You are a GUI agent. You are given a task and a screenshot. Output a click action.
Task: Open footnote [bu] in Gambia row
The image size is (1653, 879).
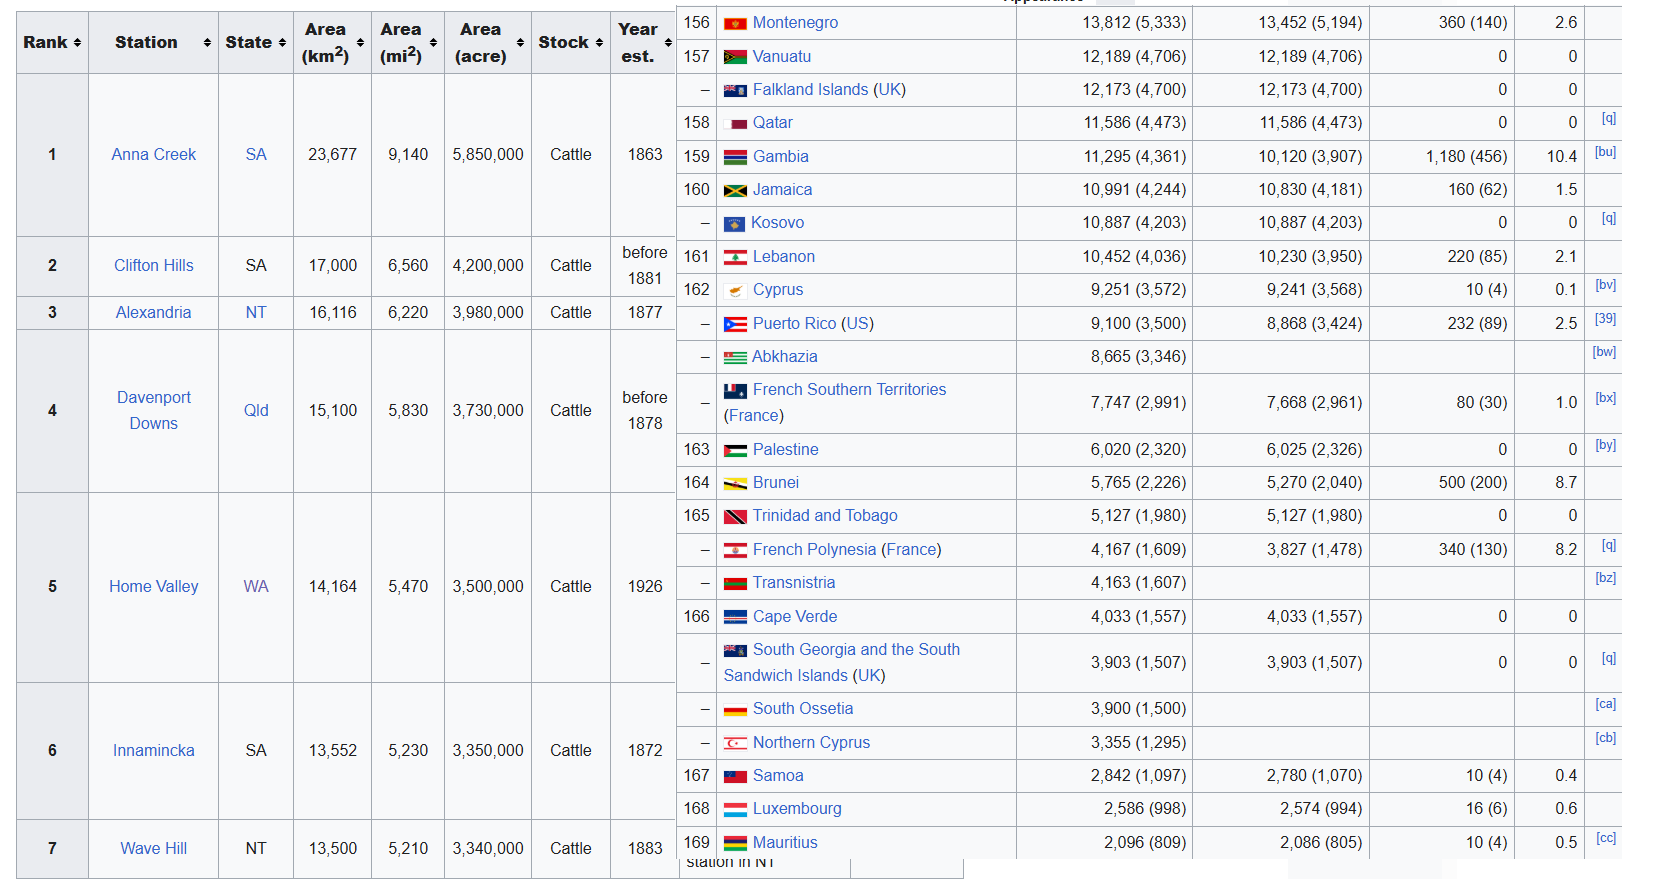click(1605, 152)
